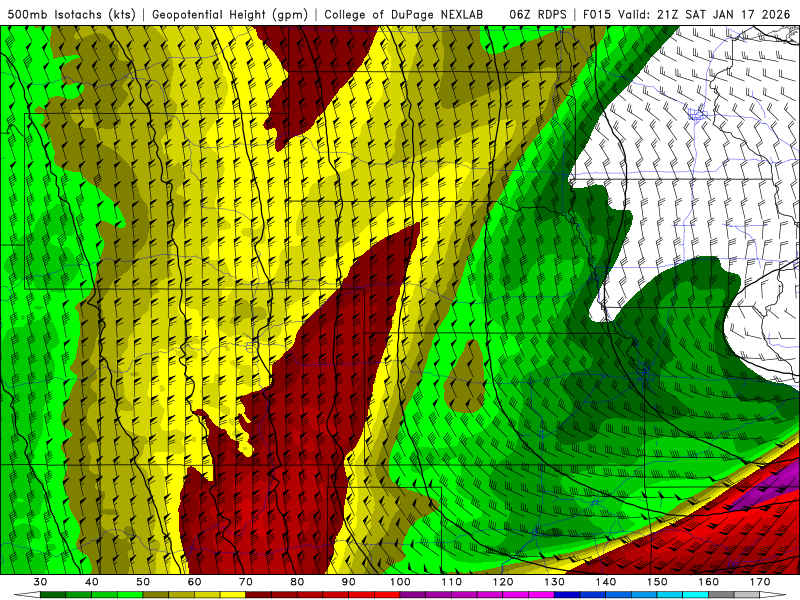The height and width of the screenshot is (600, 800).
Task: Click the '50' value on the legend
Action: click(143, 582)
